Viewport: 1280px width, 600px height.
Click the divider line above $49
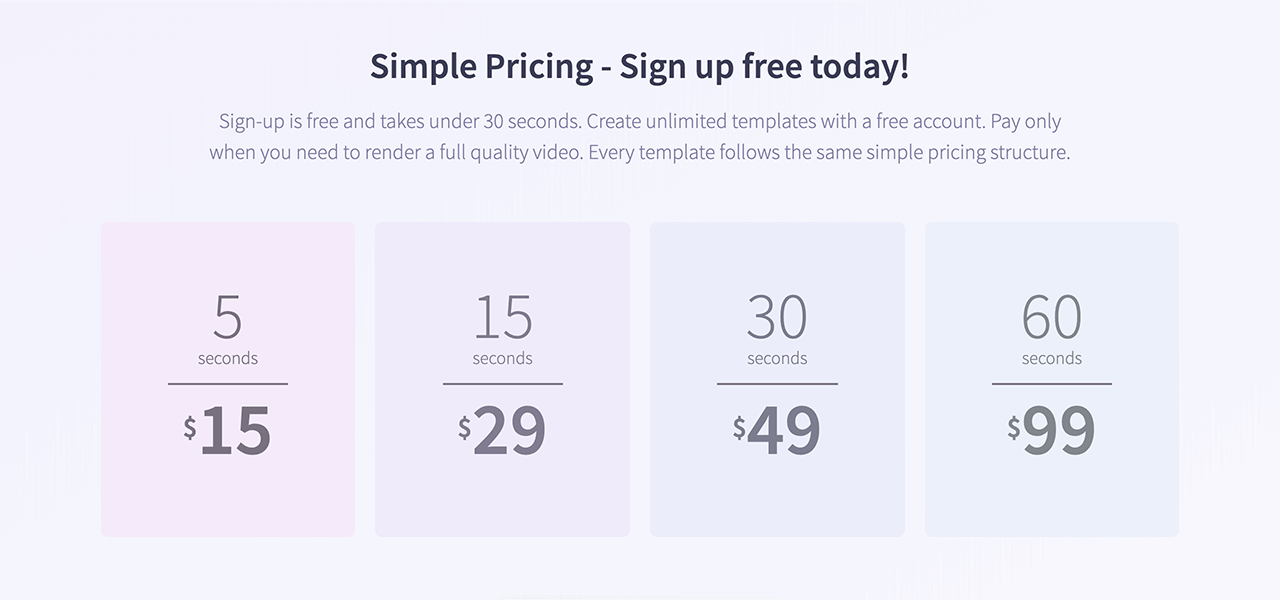coord(777,383)
